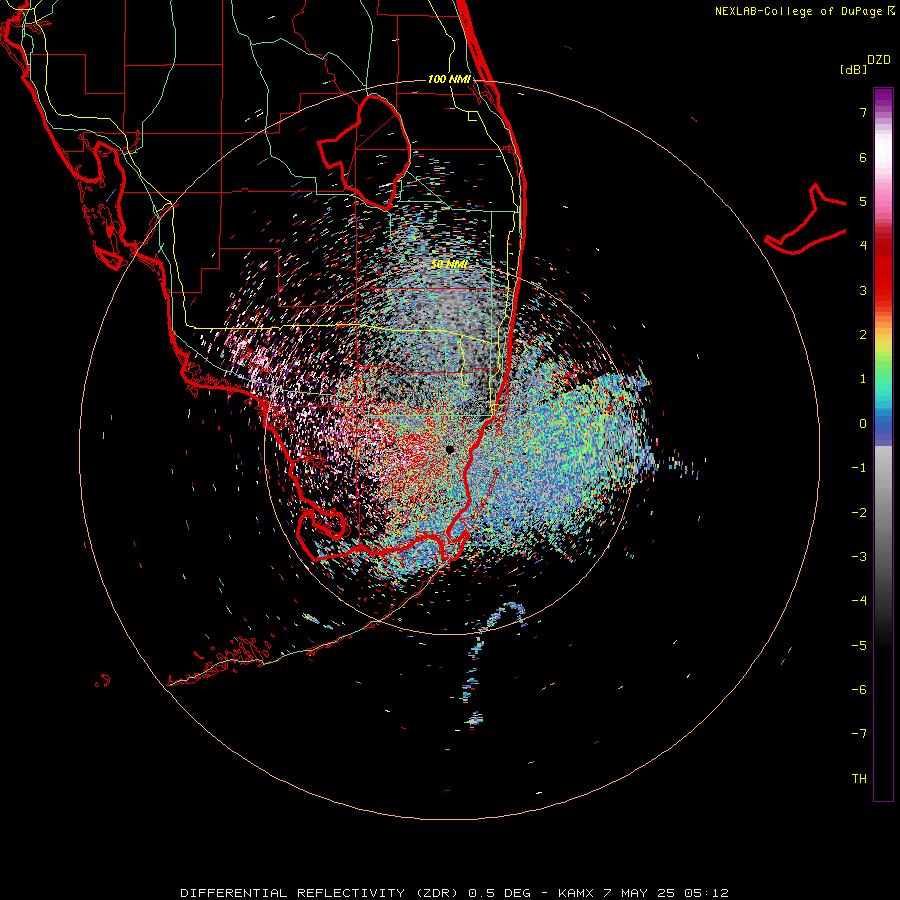
Task: Click the 7 MAY 25 05:12 timestamp
Action: [666, 893]
